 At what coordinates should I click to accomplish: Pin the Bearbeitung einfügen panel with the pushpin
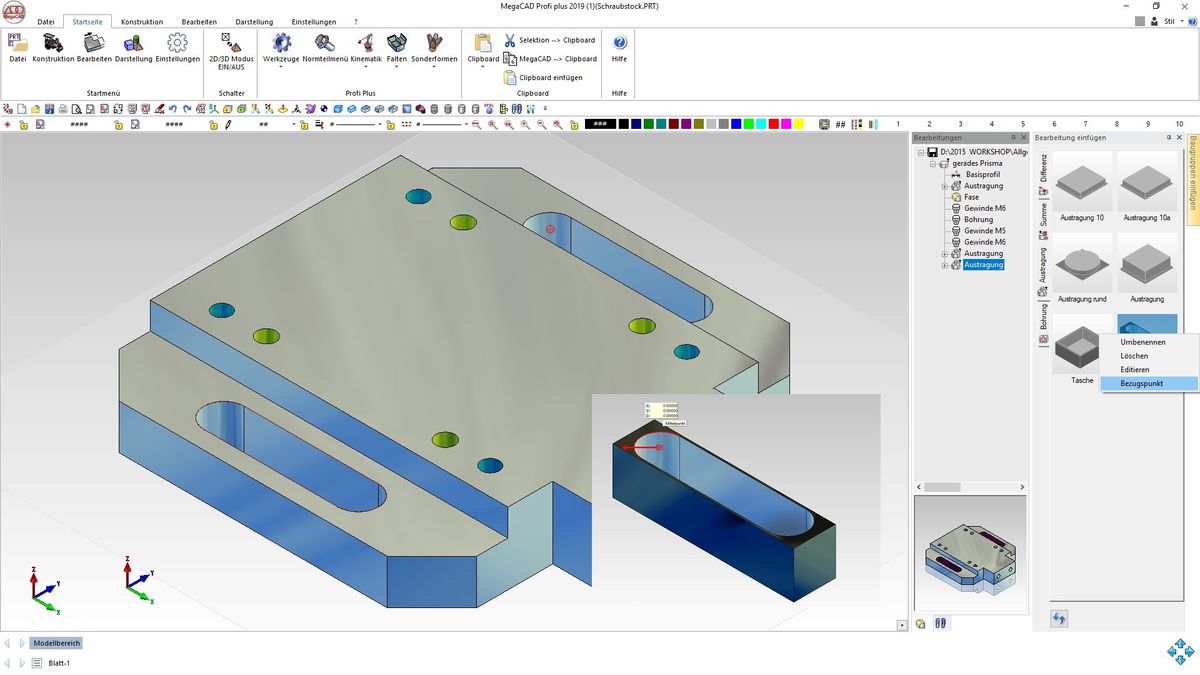coord(1169,137)
